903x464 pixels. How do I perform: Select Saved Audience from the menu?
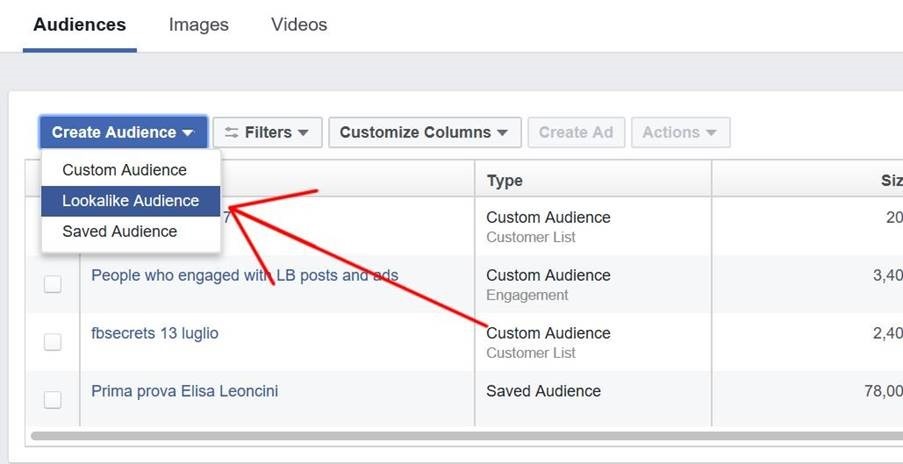[119, 232]
